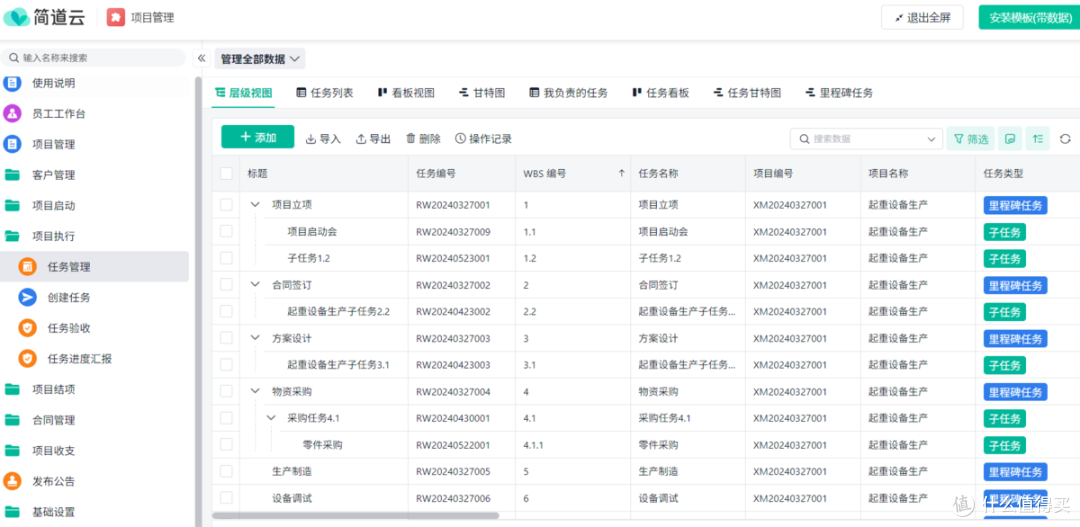
Task: Check the 方案设计 row checkbox
Action: click(x=226, y=338)
